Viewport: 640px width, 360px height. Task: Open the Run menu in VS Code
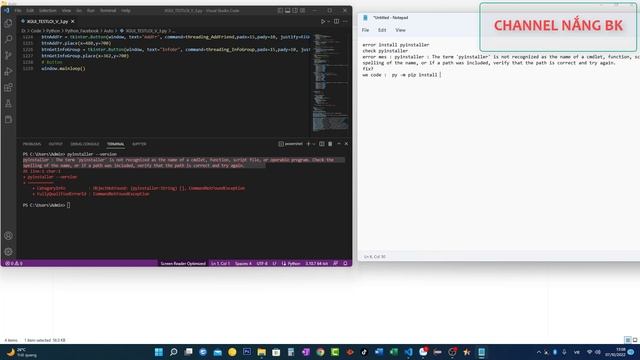[91, 11]
